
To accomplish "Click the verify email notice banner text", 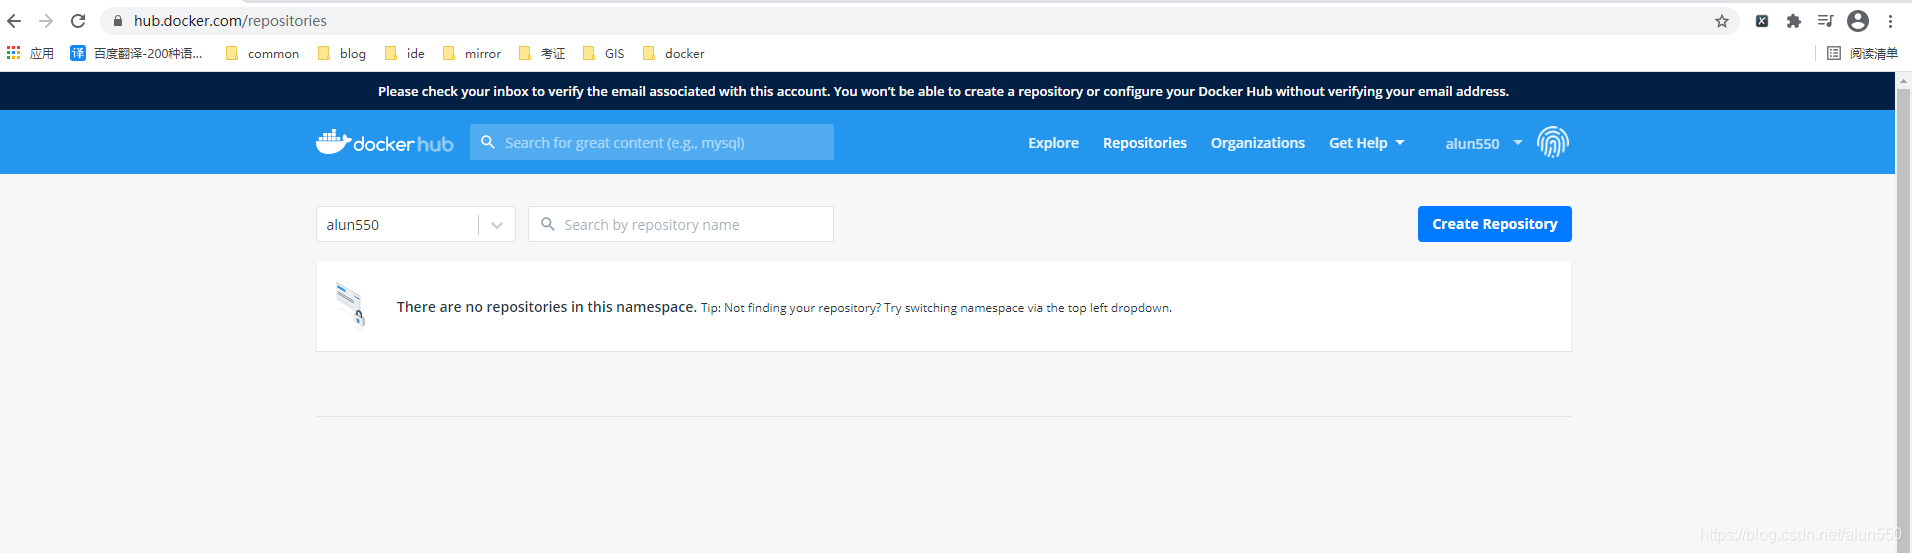I will pos(943,91).
